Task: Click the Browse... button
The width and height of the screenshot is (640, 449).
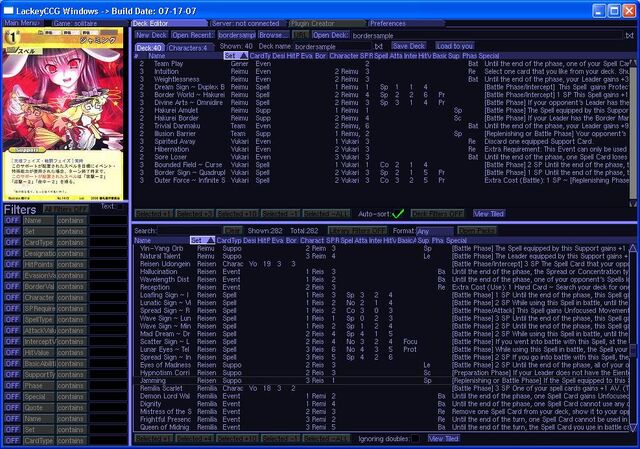Action: pos(271,35)
